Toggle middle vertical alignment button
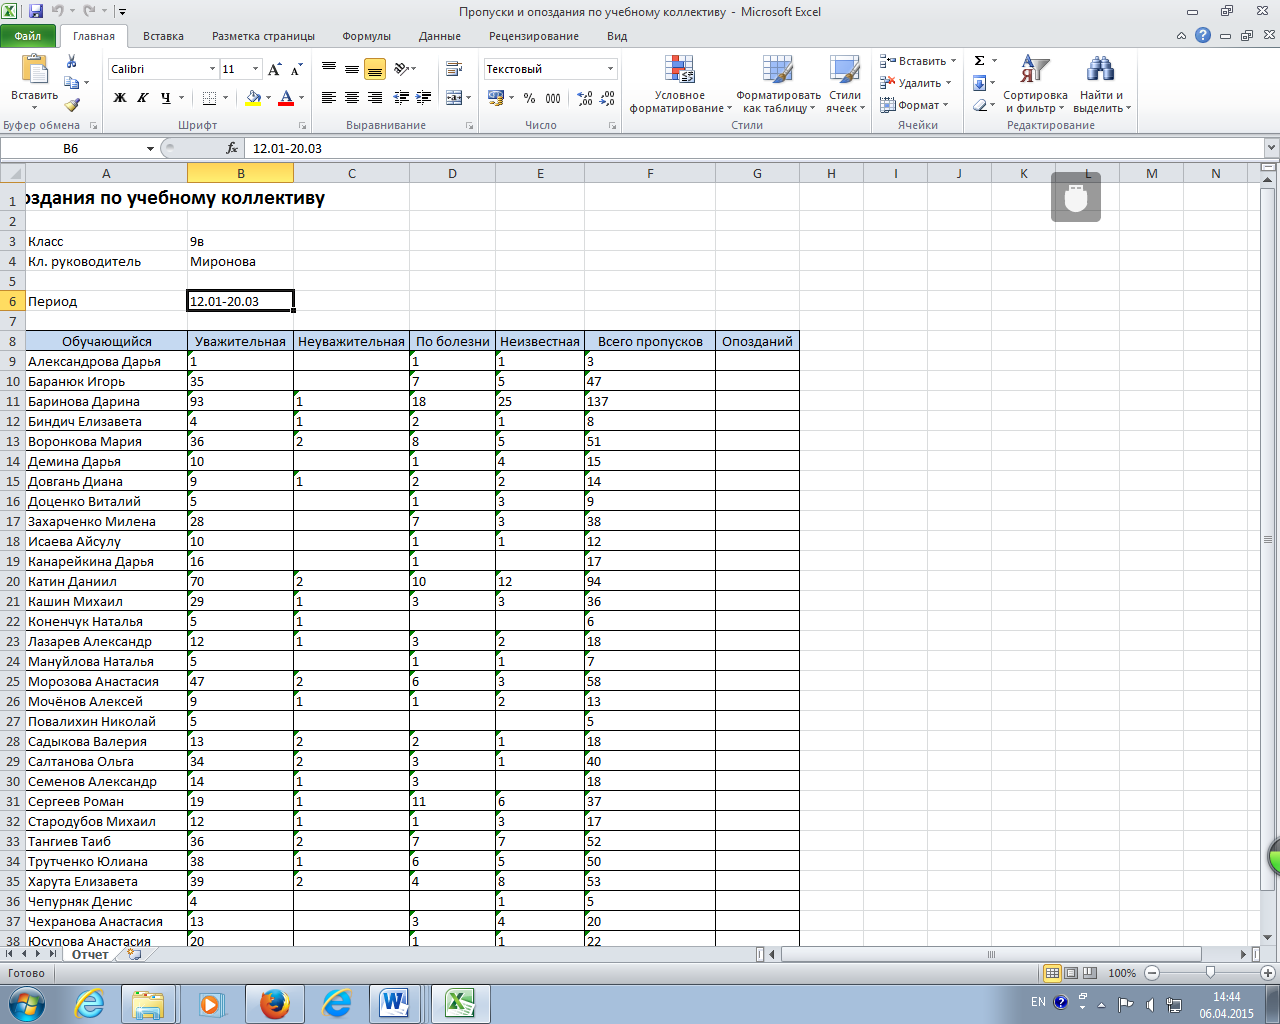Viewport: 1280px width, 1024px height. (352, 69)
